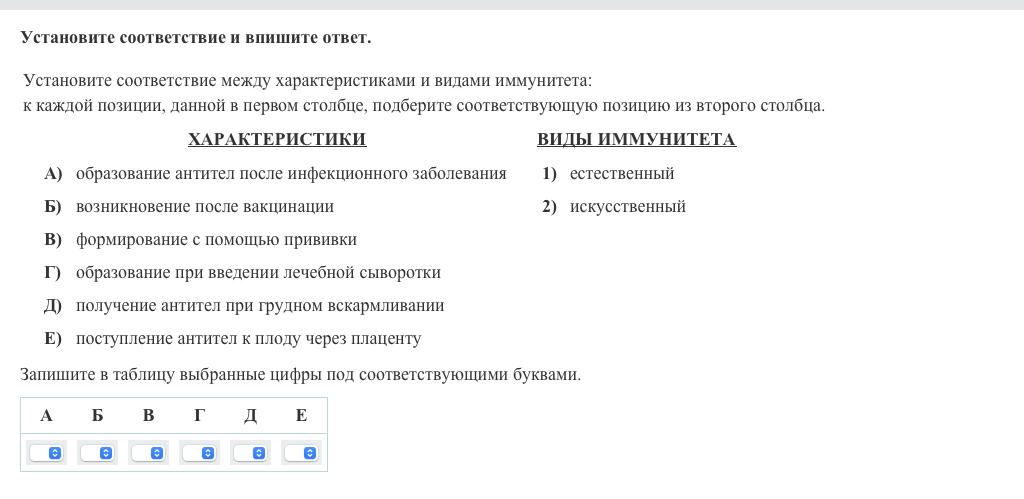
Task: Select option 1 'естественный'
Action: tap(621, 174)
